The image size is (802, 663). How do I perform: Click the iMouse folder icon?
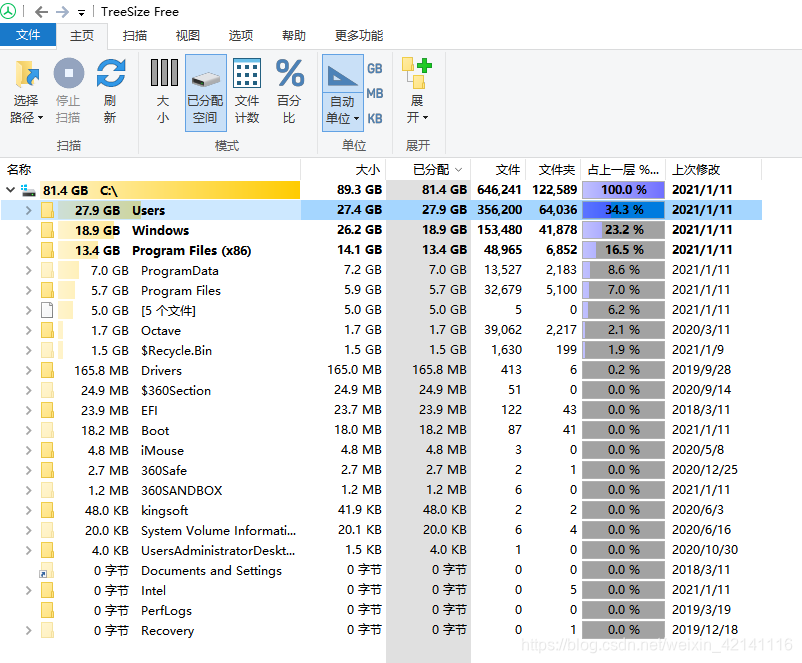[48, 450]
